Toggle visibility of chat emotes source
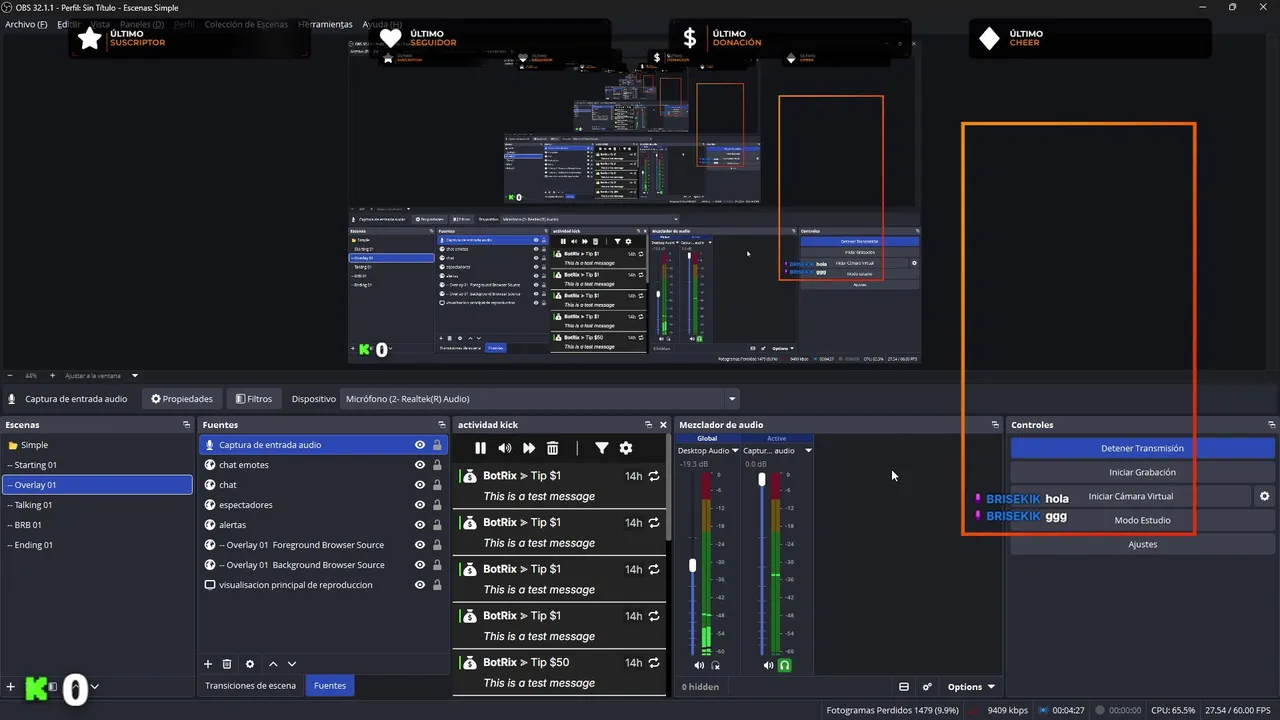Screen dimensions: 1280x720 click(x=420, y=465)
